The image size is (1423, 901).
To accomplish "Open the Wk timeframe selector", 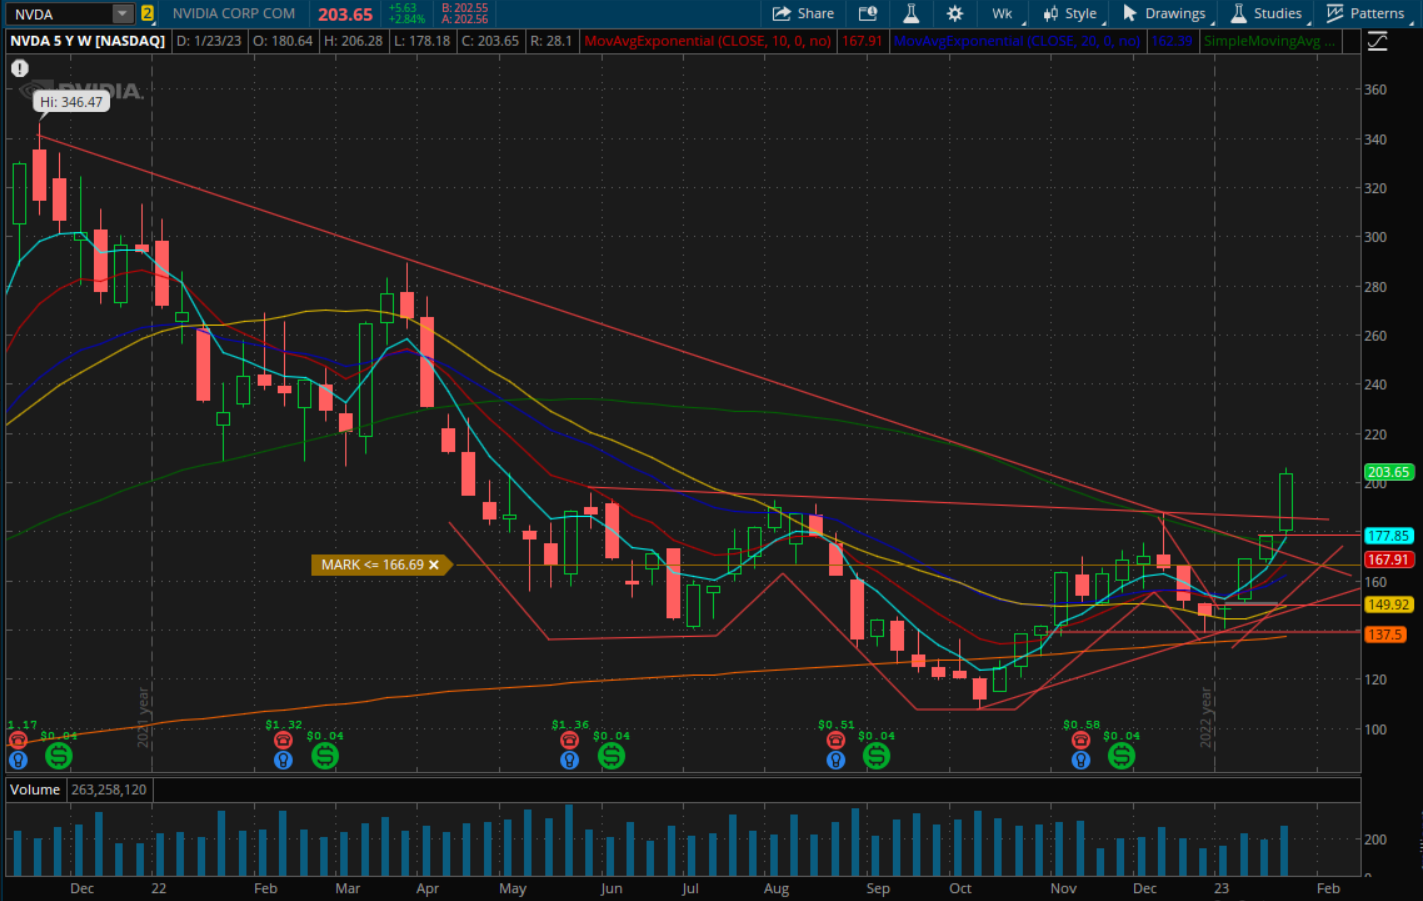I will (1003, 13).
